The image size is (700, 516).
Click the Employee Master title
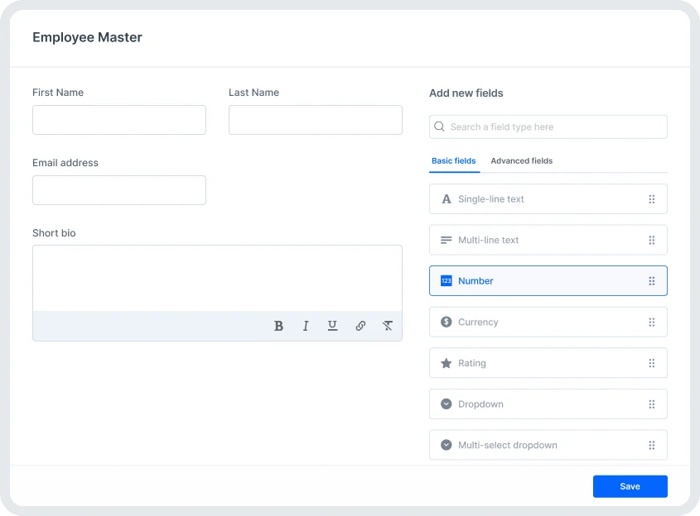click(x=87, y=37)
